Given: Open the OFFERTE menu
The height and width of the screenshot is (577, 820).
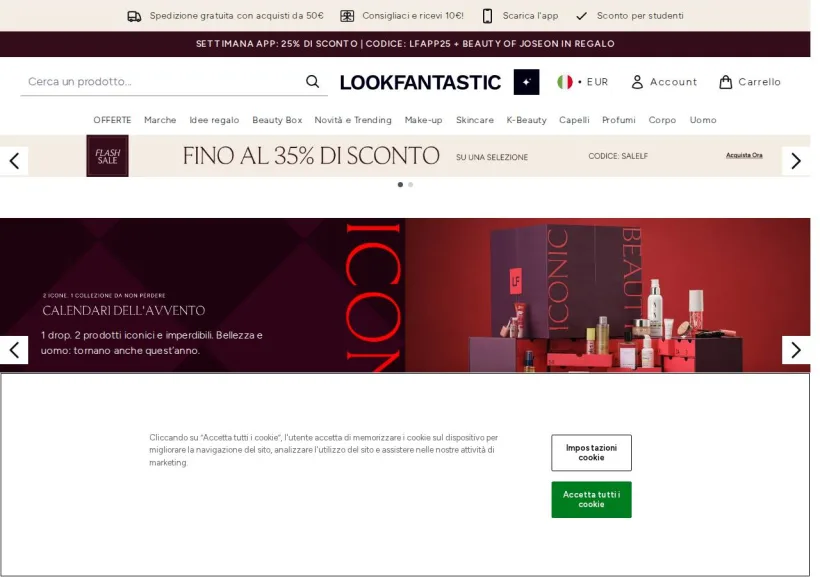Looking at the screenshot, I should (112, 120).
